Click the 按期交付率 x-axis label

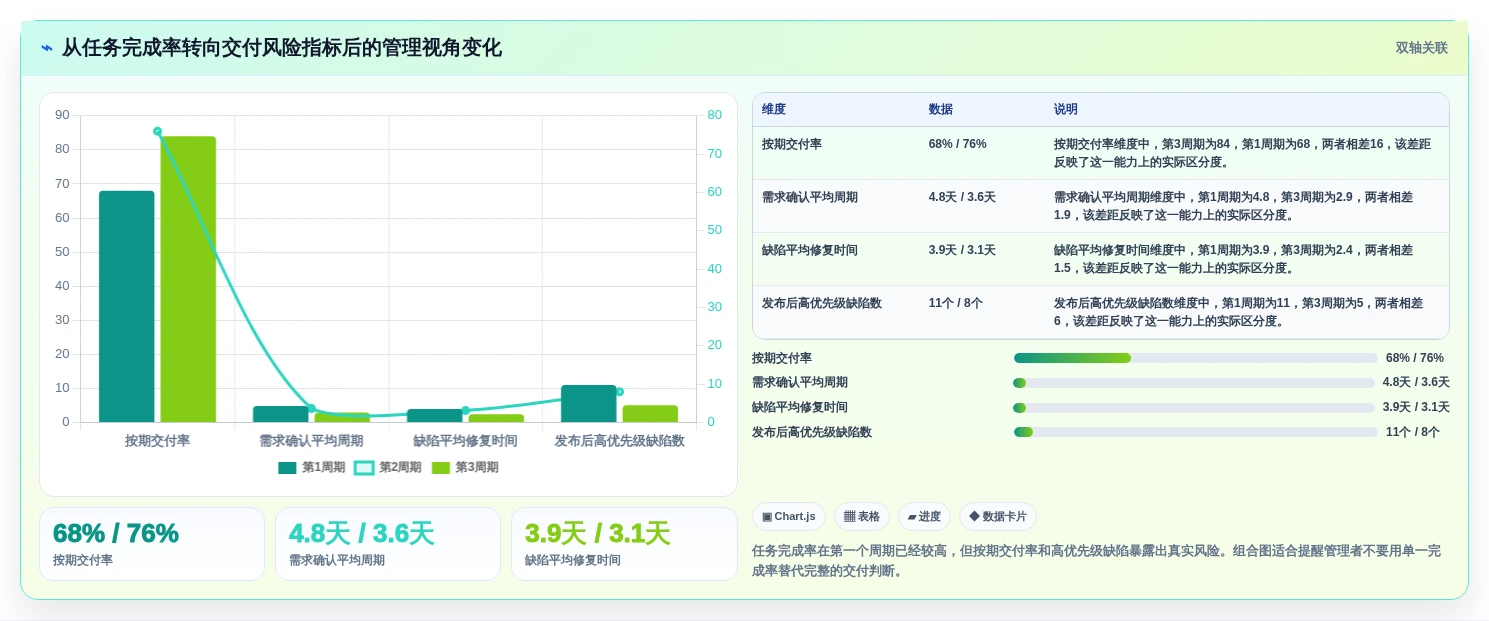pos(157,440)
